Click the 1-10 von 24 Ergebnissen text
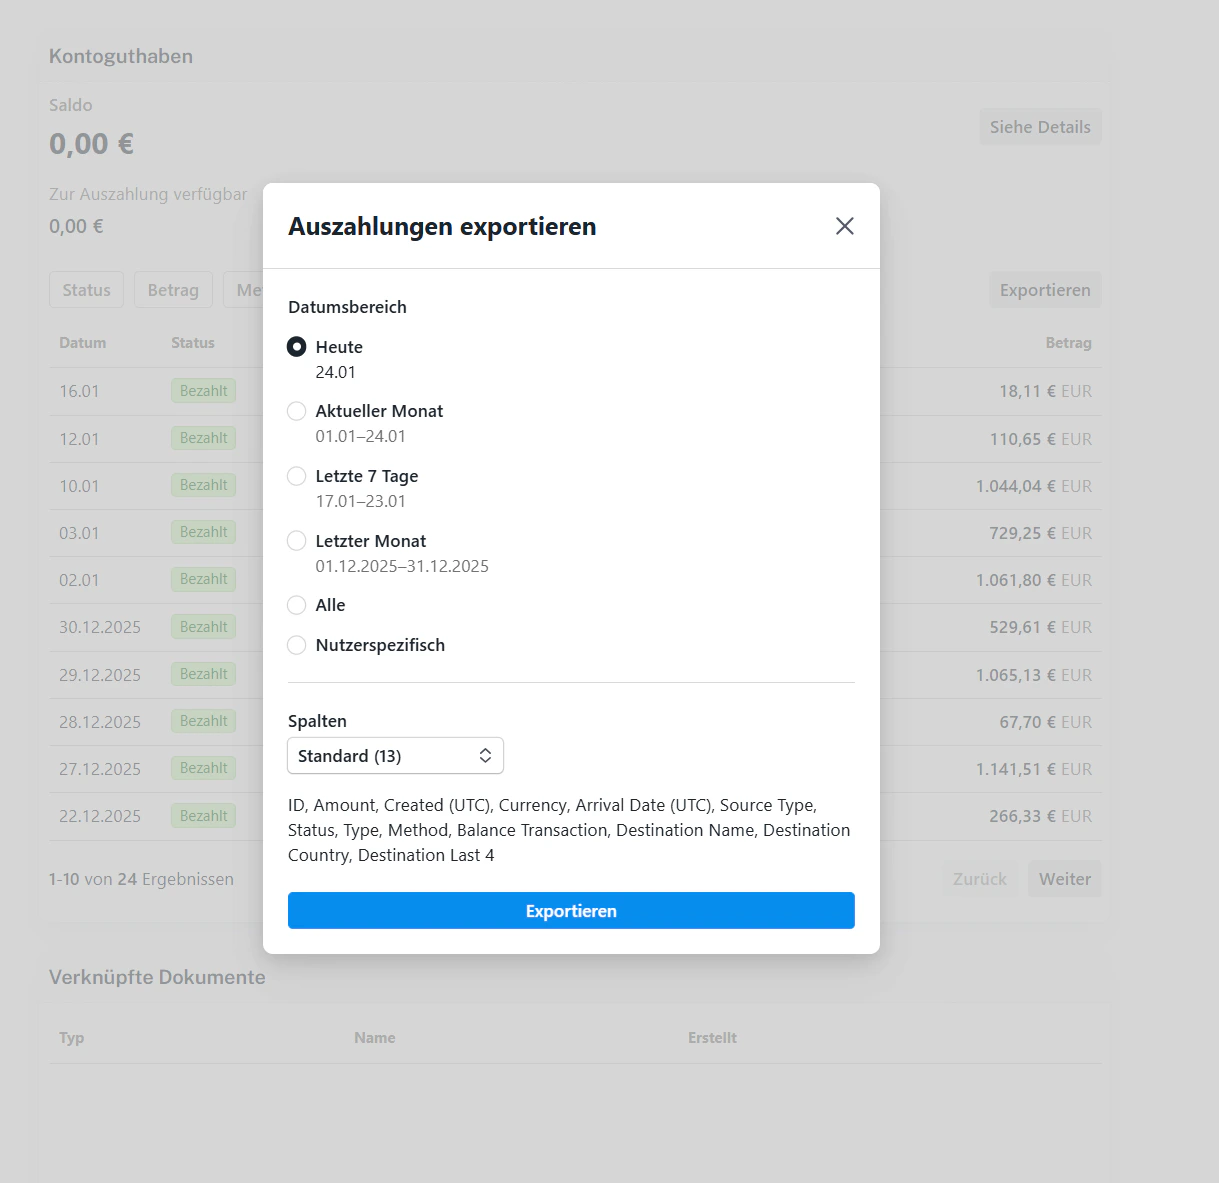The height and width of the screenshot is (1183, 1219). [x=141, y=879]
